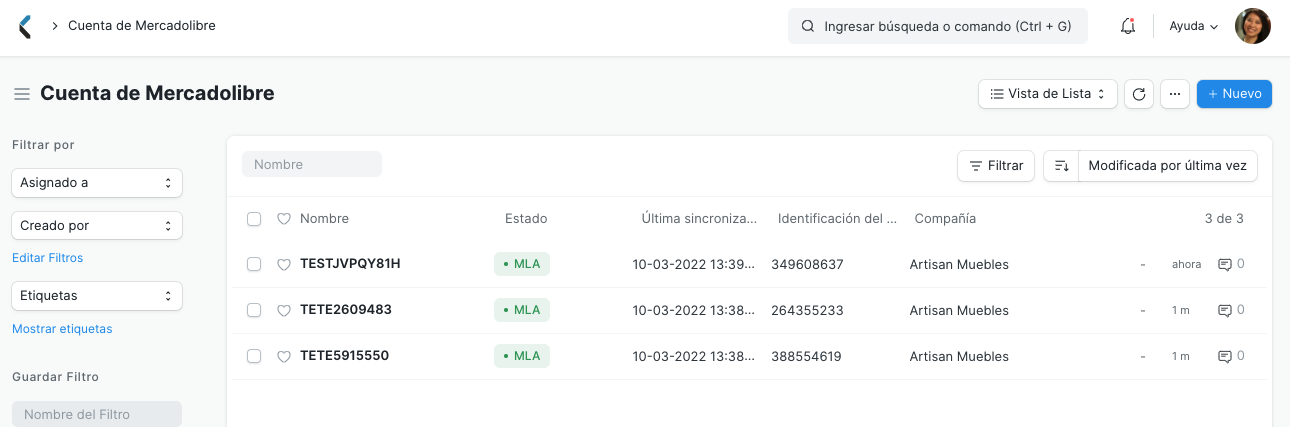Screen dimensions: 1290x427
Task: Click the Editar Filtros link
Action: click(x=48, y=258)
